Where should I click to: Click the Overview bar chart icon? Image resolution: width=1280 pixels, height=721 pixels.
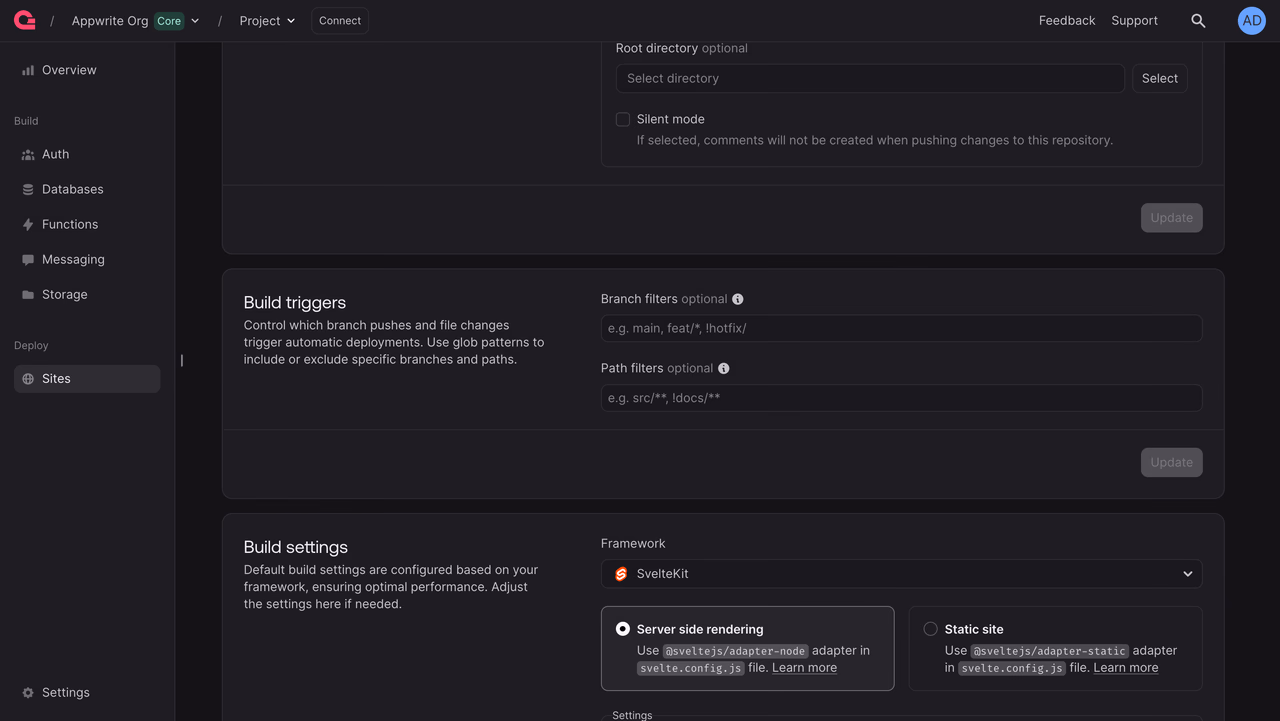(28, 70)
